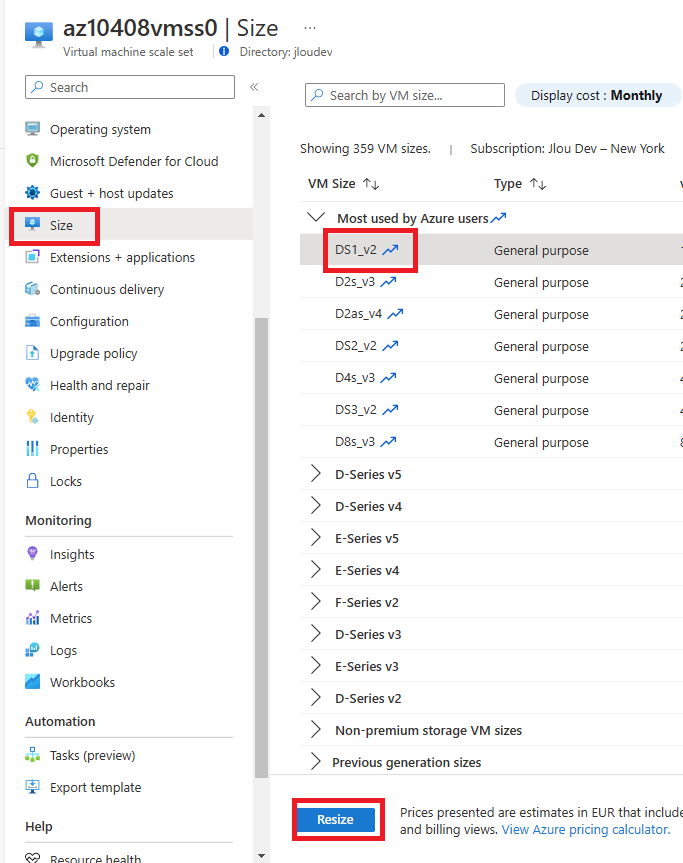683x863 pixels.
Task: Click the Insights lightbulb icon
Action: click(x=32, y=553)
